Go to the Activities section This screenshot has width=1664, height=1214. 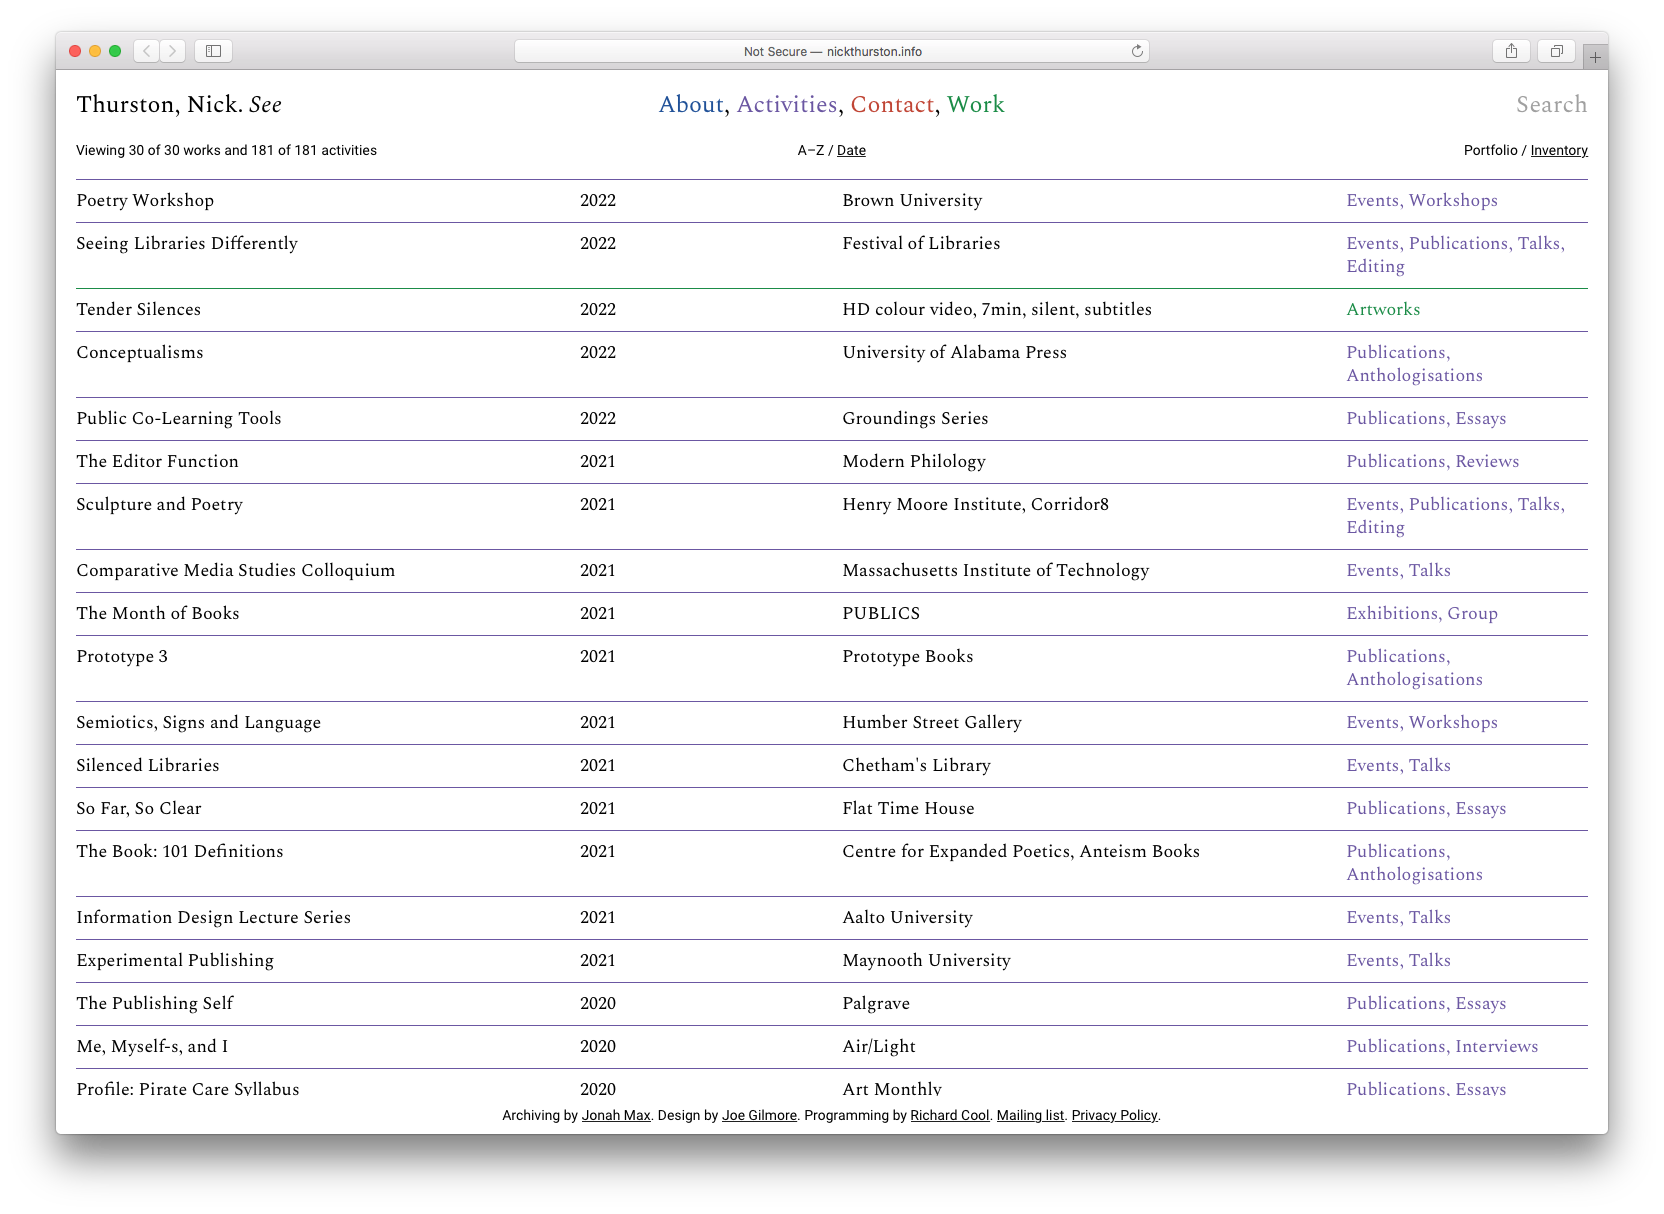[787, 105]
